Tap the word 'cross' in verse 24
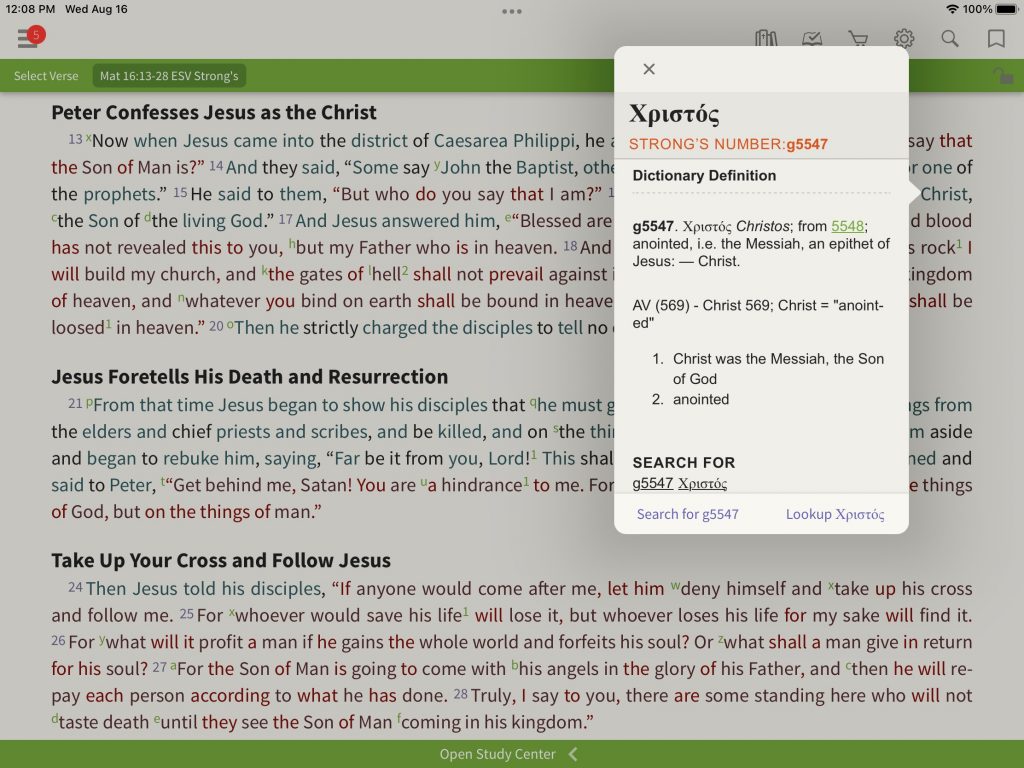This screenshot has width=1024, height=768. pyautogui.click(x=950, y=589)
